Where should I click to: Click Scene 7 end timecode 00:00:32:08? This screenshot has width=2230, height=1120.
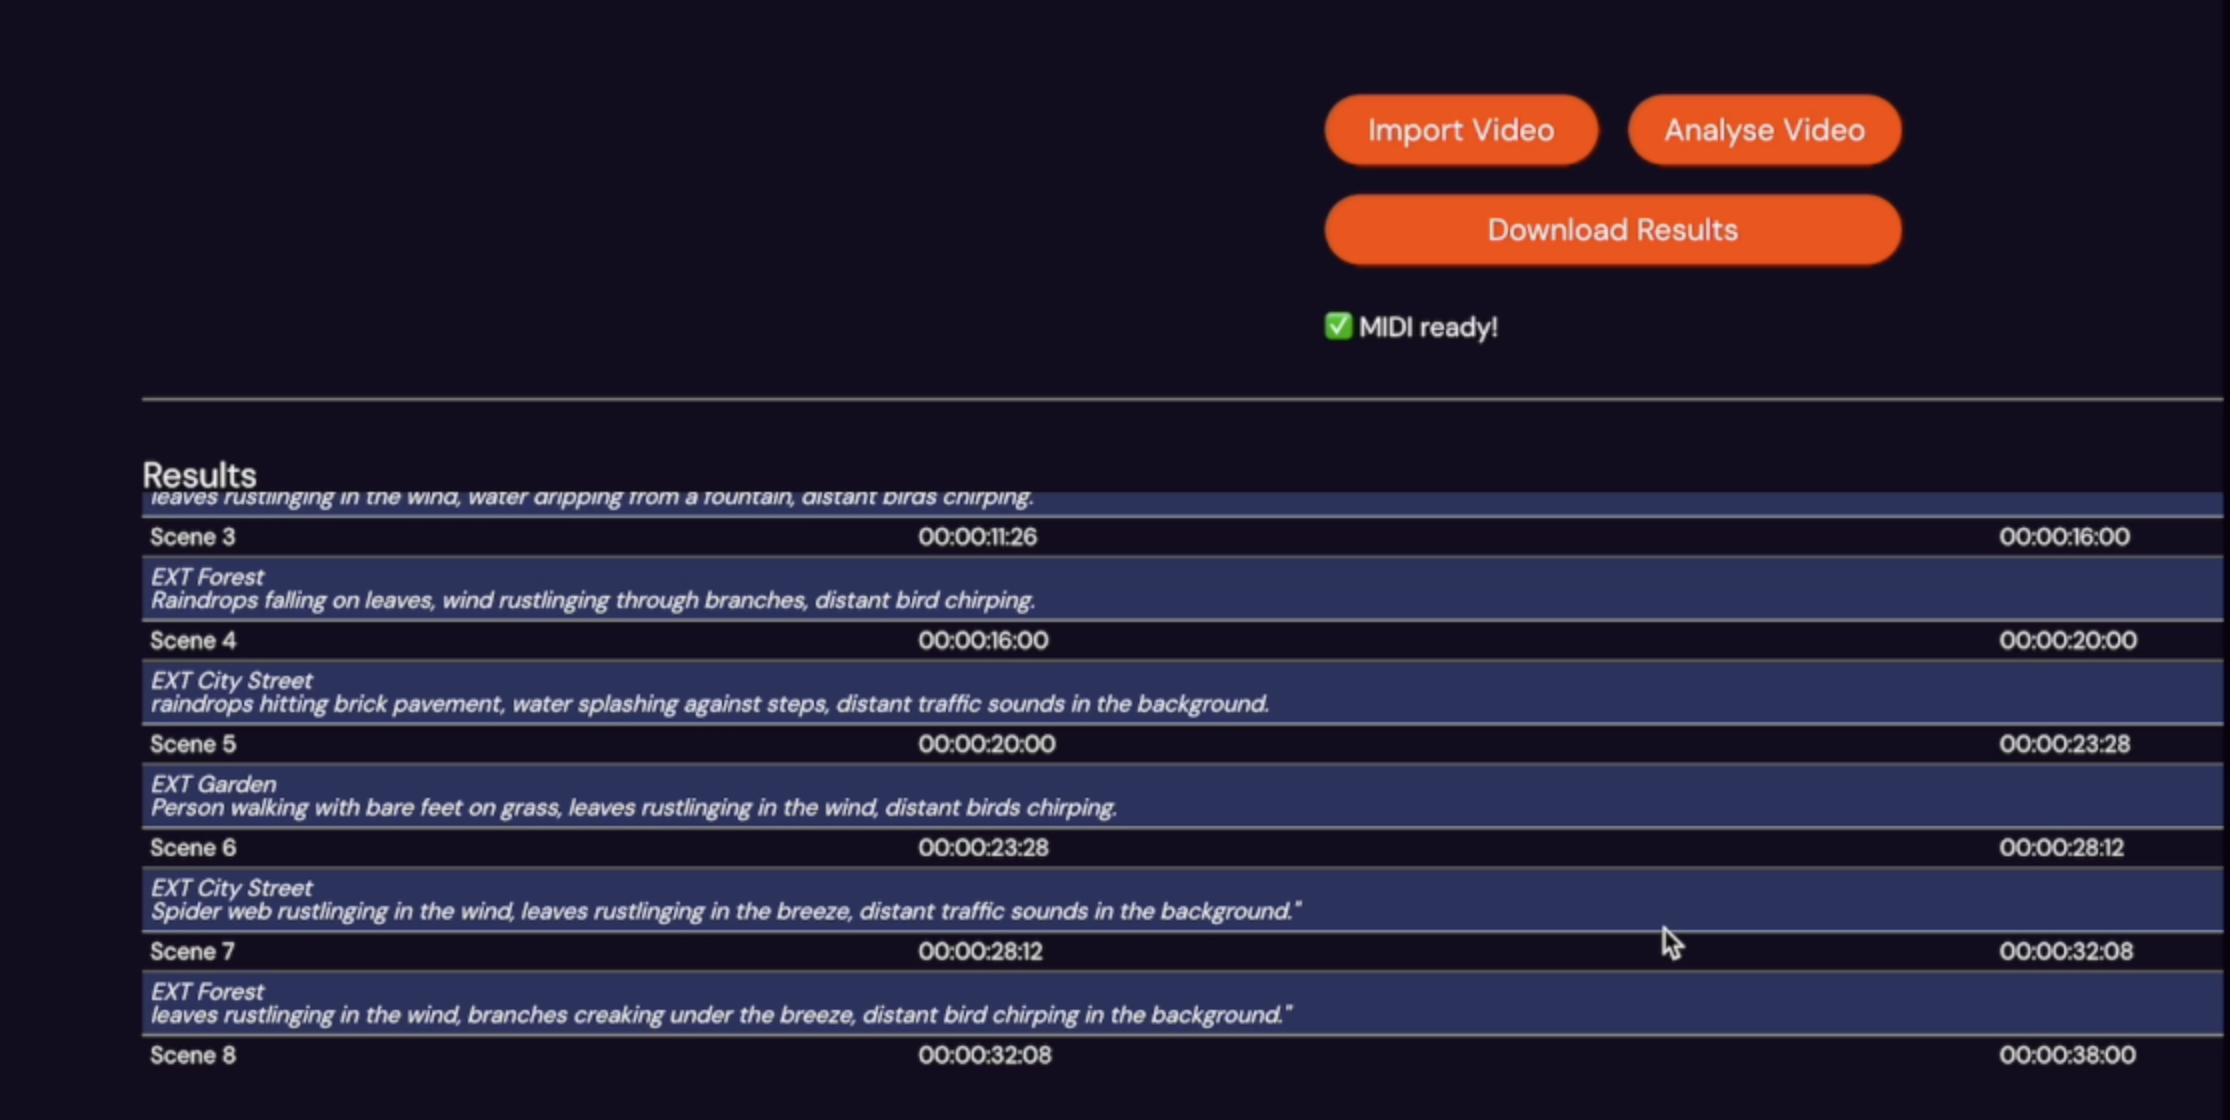click(2066, 951)
